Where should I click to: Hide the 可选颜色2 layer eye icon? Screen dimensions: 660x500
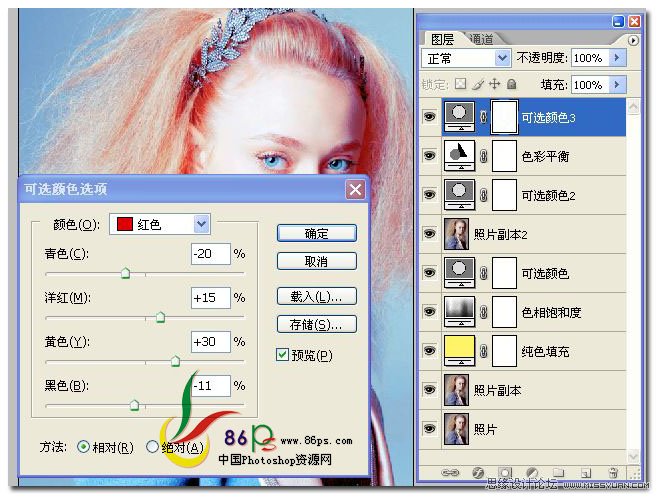tap(429, 194)
